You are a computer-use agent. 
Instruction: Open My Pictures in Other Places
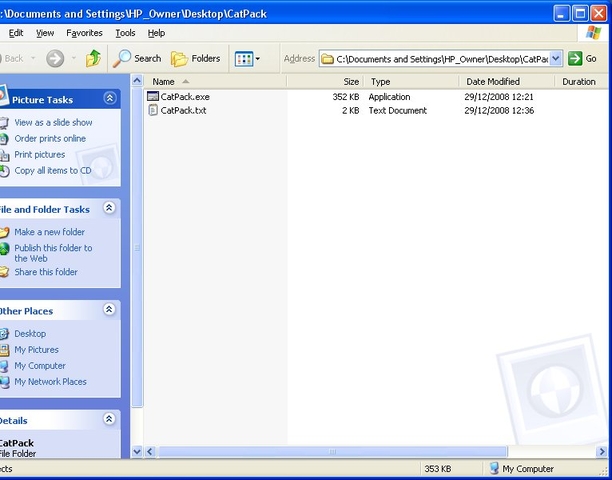[36, 350]
